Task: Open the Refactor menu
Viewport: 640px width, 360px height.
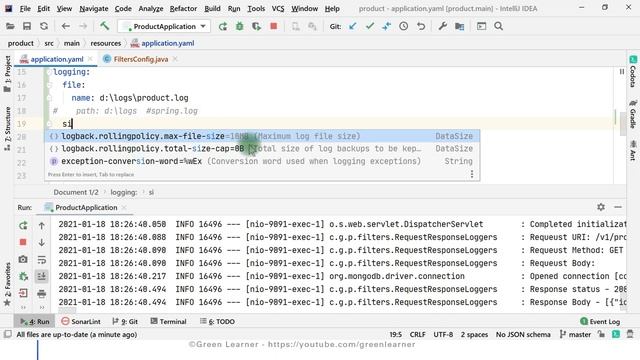Action: click(183, 9)
